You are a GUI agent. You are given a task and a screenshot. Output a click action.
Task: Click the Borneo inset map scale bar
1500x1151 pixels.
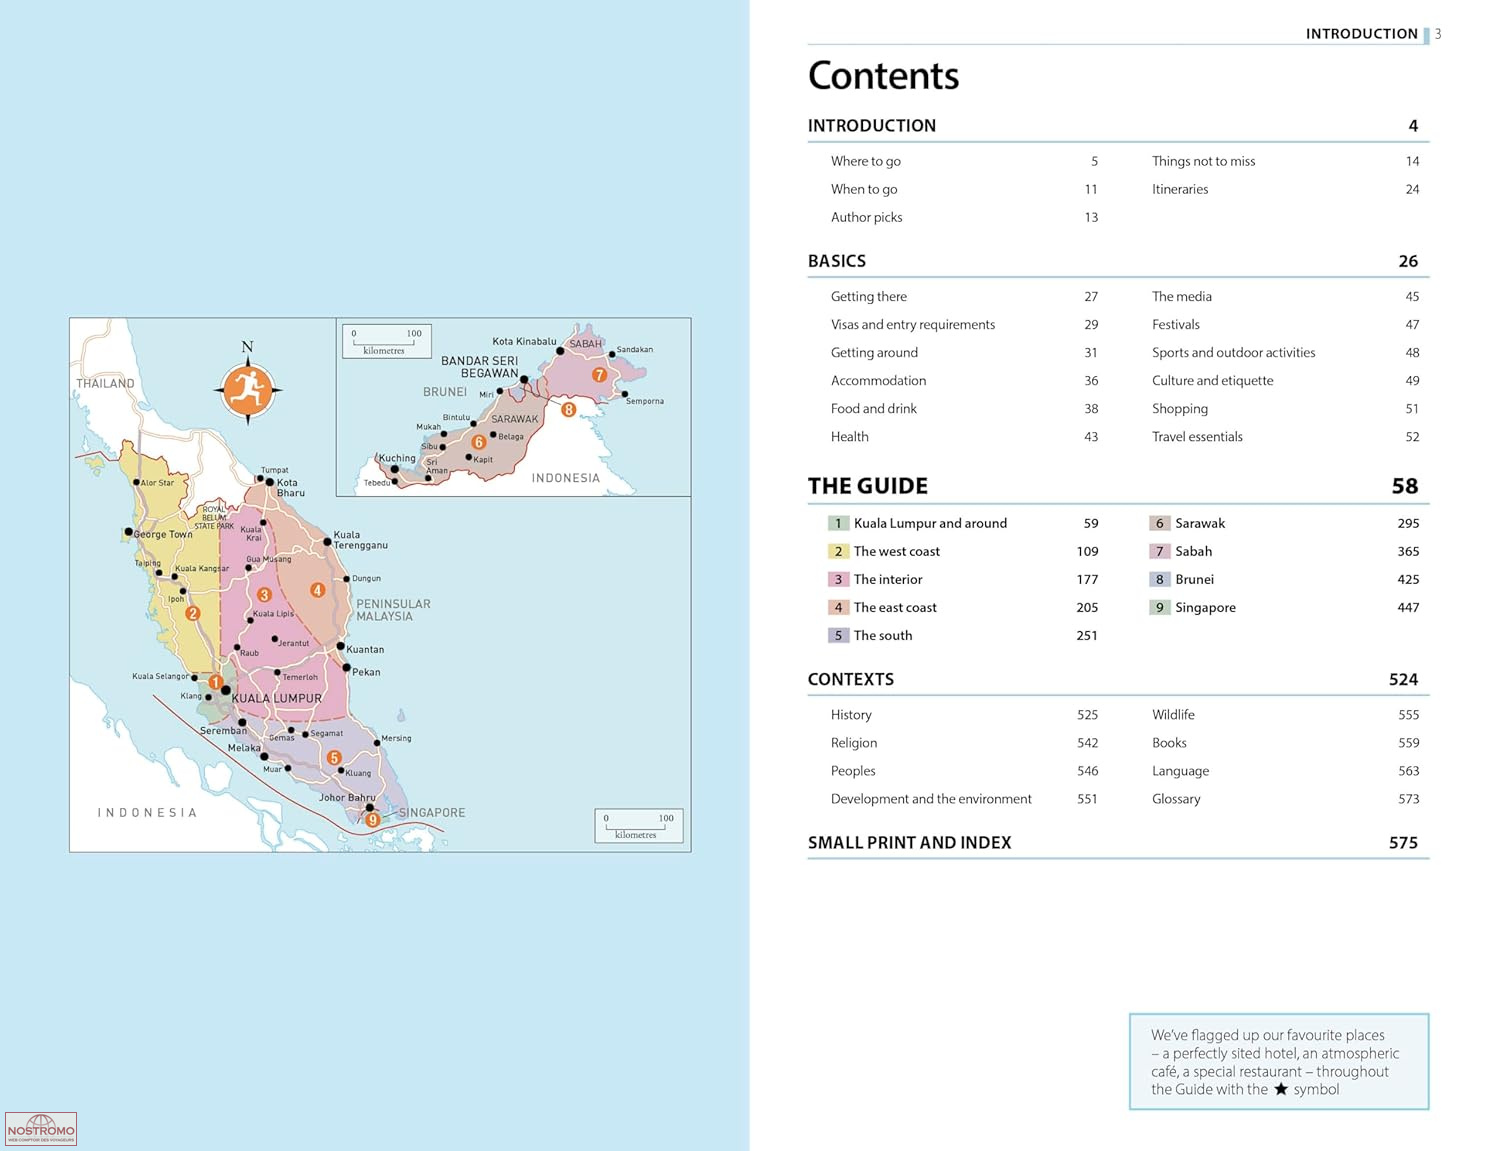coord(386,341)
